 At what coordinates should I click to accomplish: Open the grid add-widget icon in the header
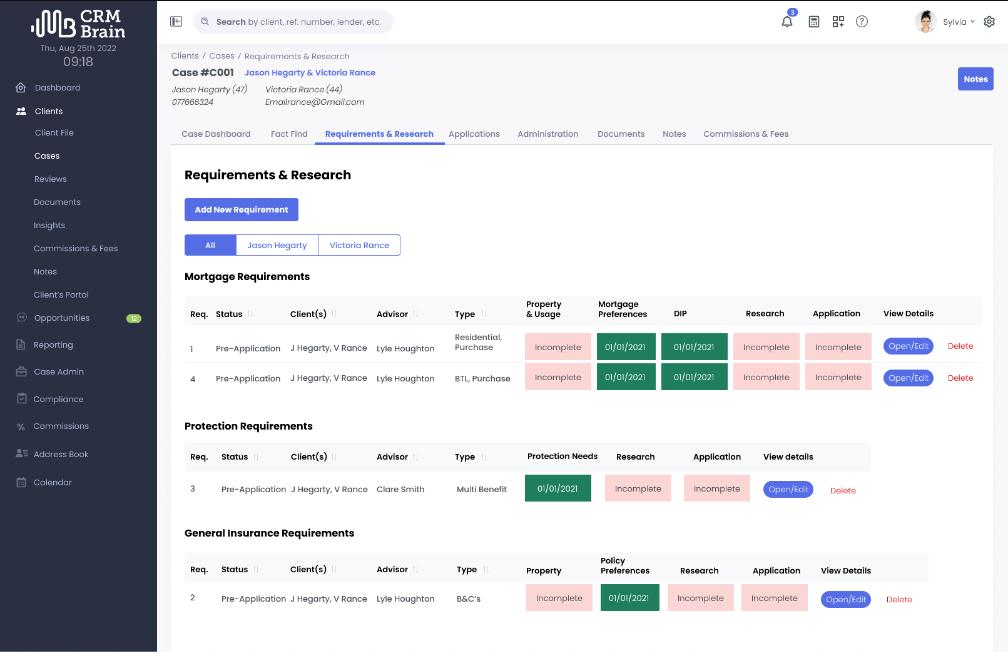click(838, 21)
